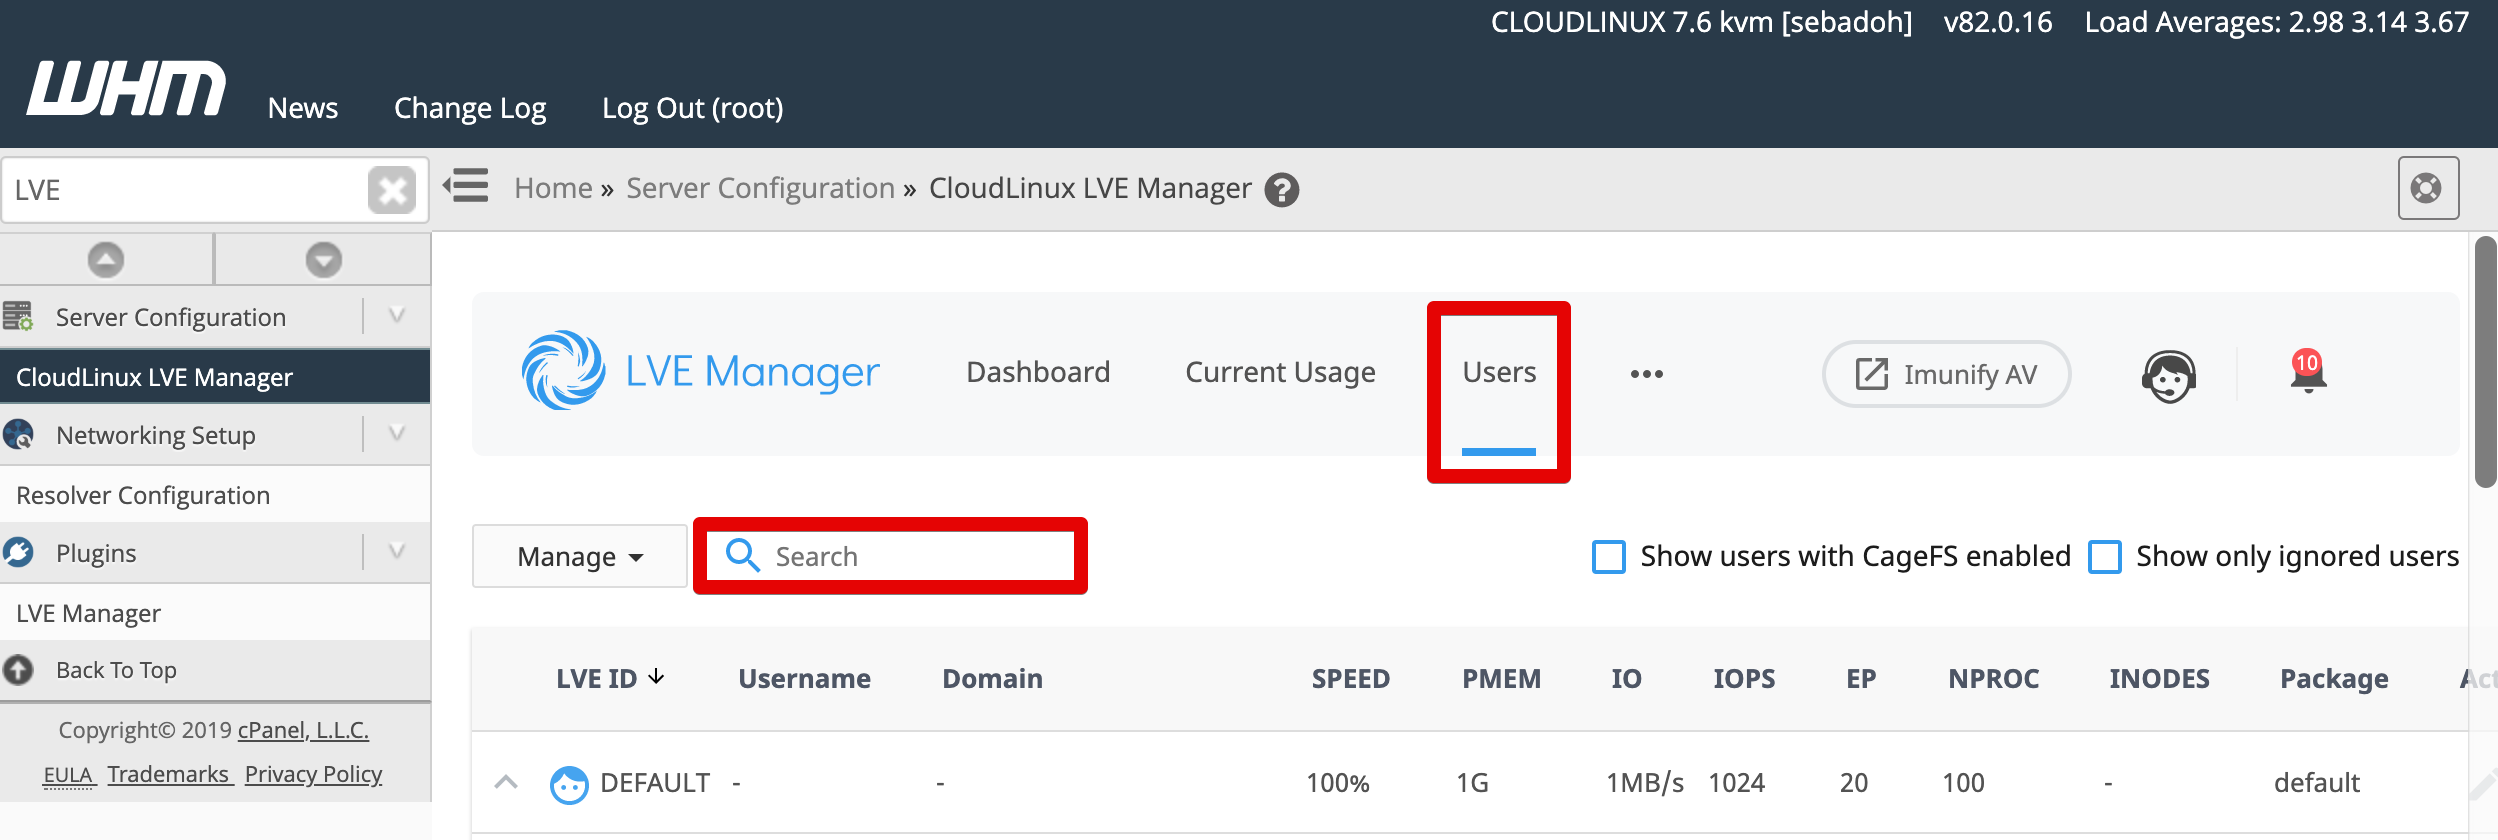This screenshot has height=840, width=2498.
Task: Click Load Averages text in header
Action: (2276, 22)
